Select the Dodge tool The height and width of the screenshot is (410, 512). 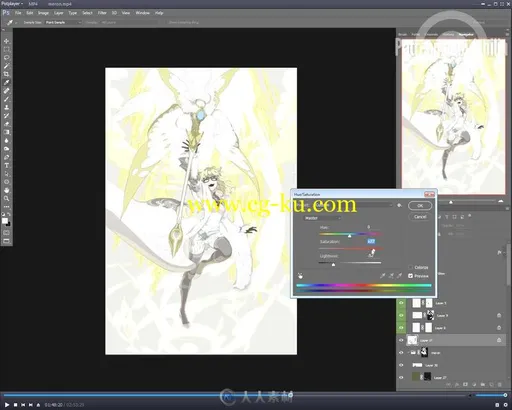coord(6,149)
